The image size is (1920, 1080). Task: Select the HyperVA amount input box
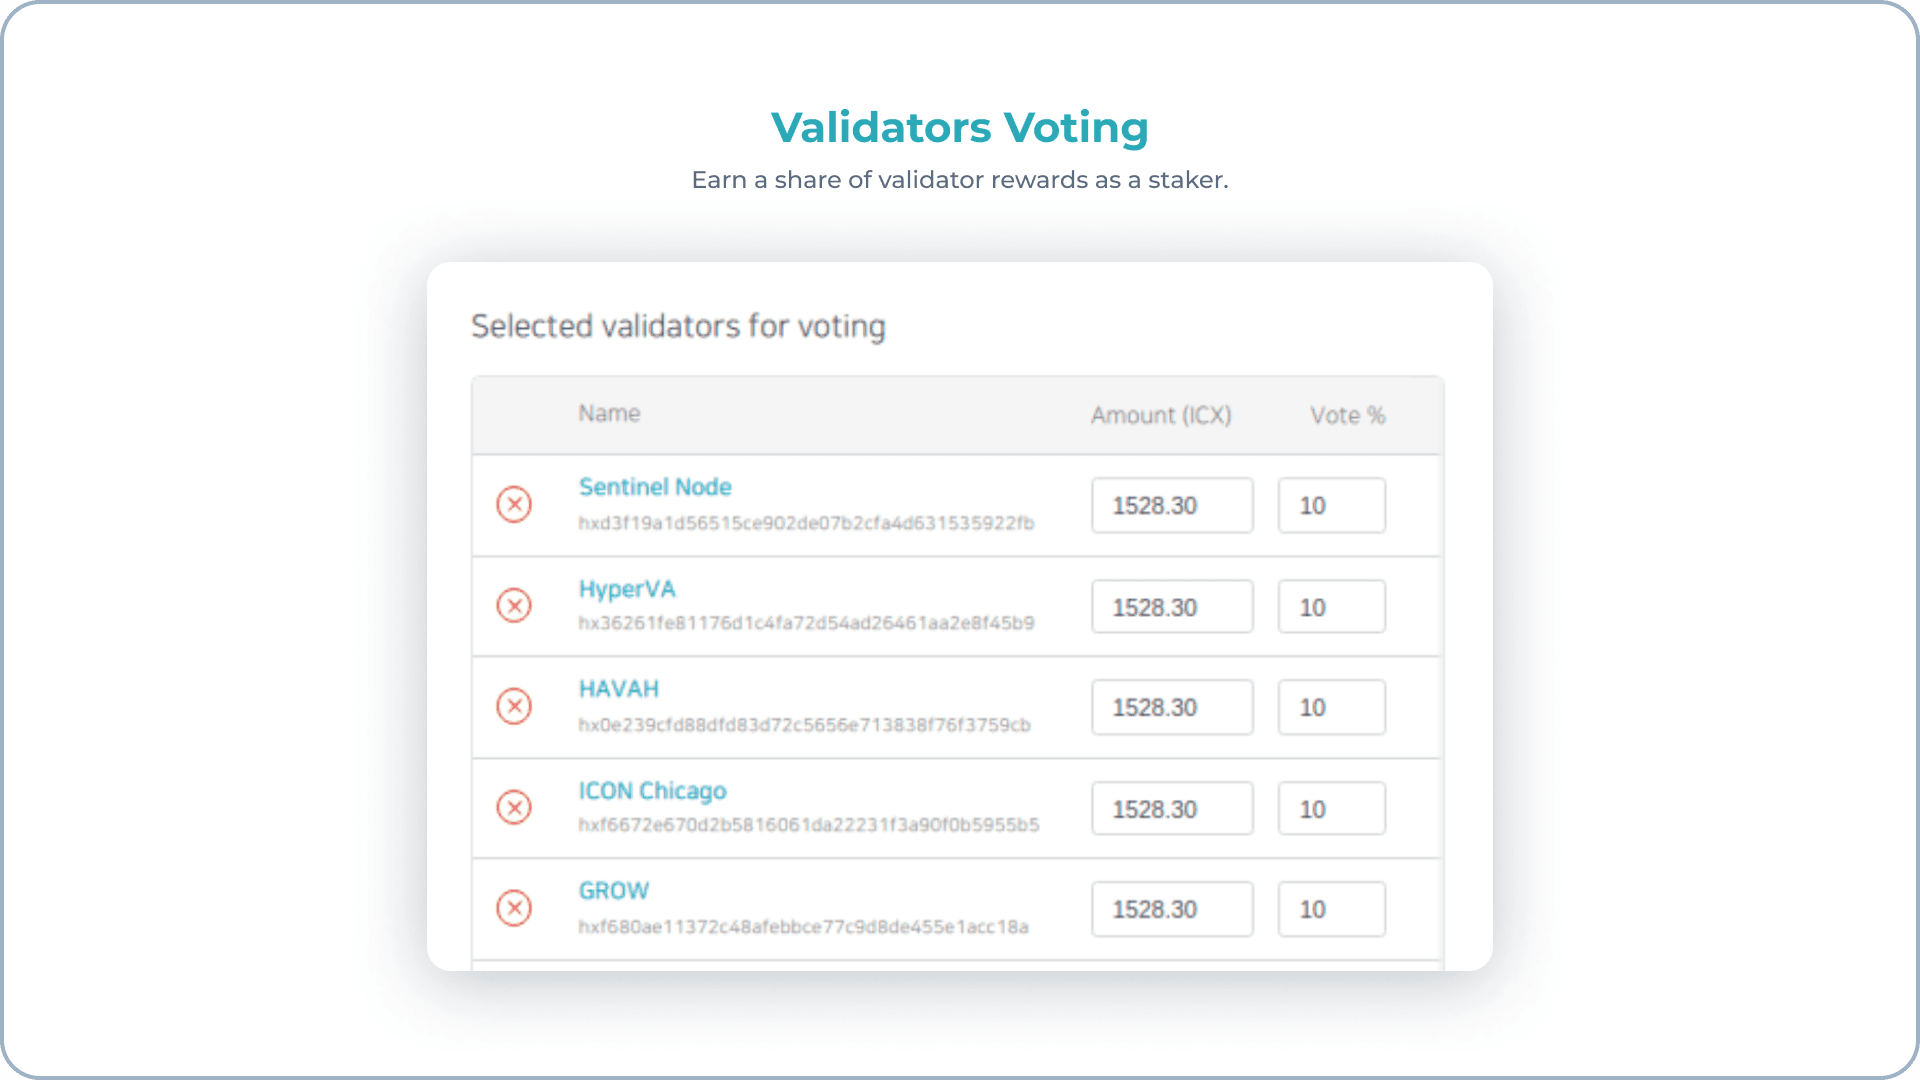(x=1171, y=606)
